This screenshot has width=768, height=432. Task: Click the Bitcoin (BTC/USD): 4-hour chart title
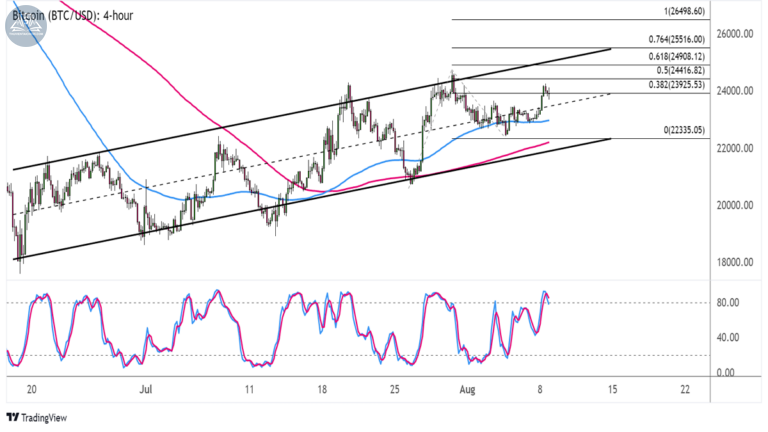pyautogui.click(x=72, y=16)
